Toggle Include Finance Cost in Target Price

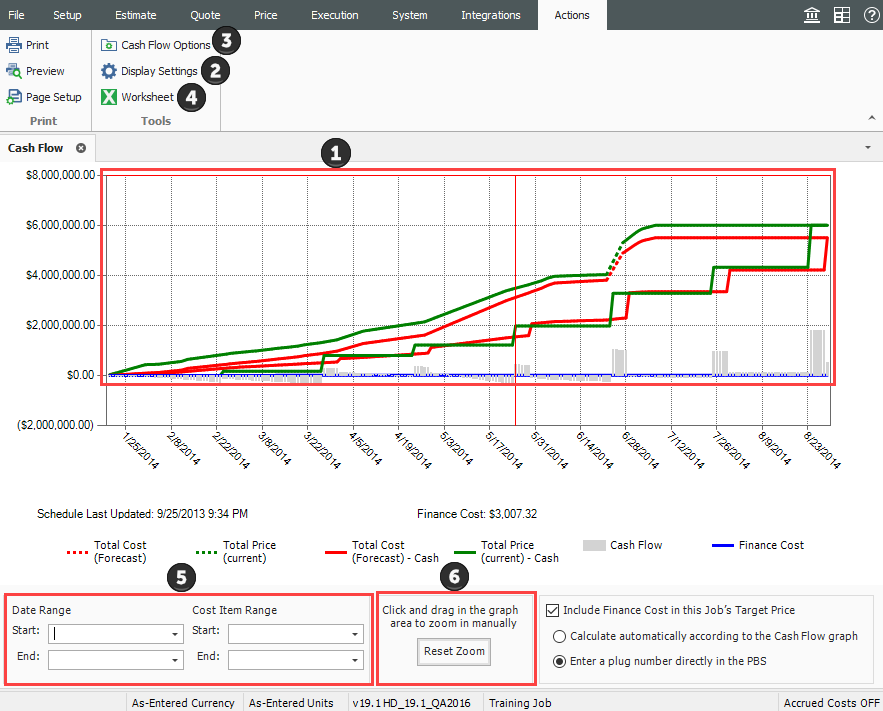(554, 610)
